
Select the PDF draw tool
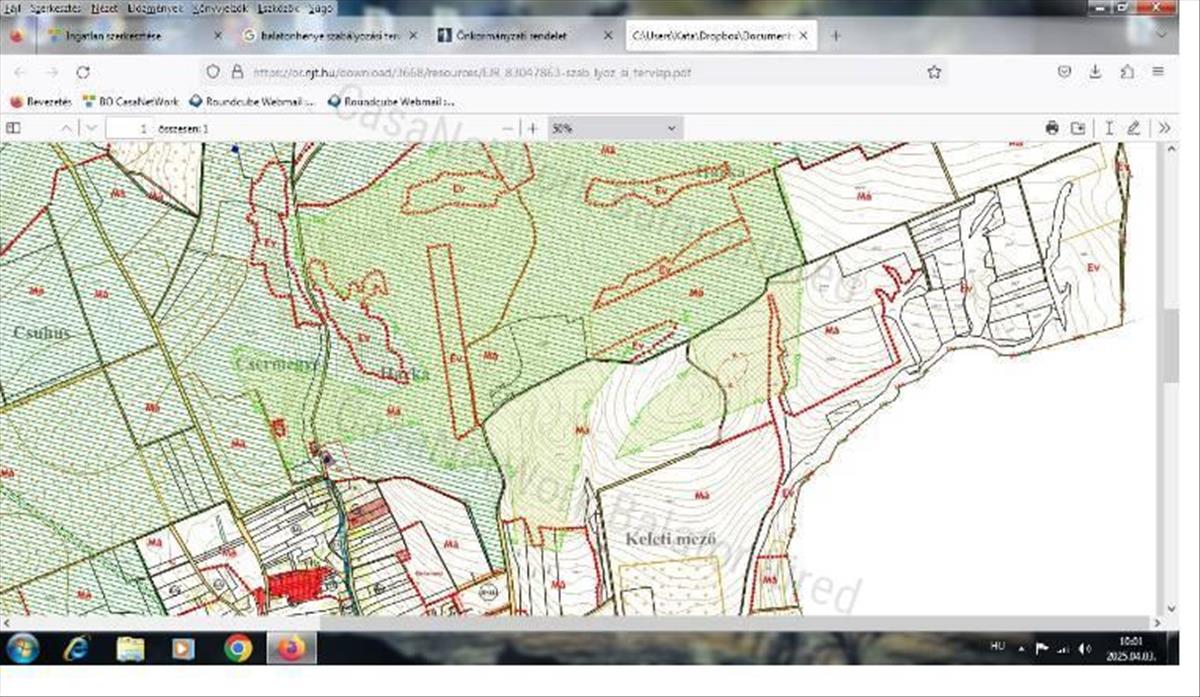[x=1134, y=128]
